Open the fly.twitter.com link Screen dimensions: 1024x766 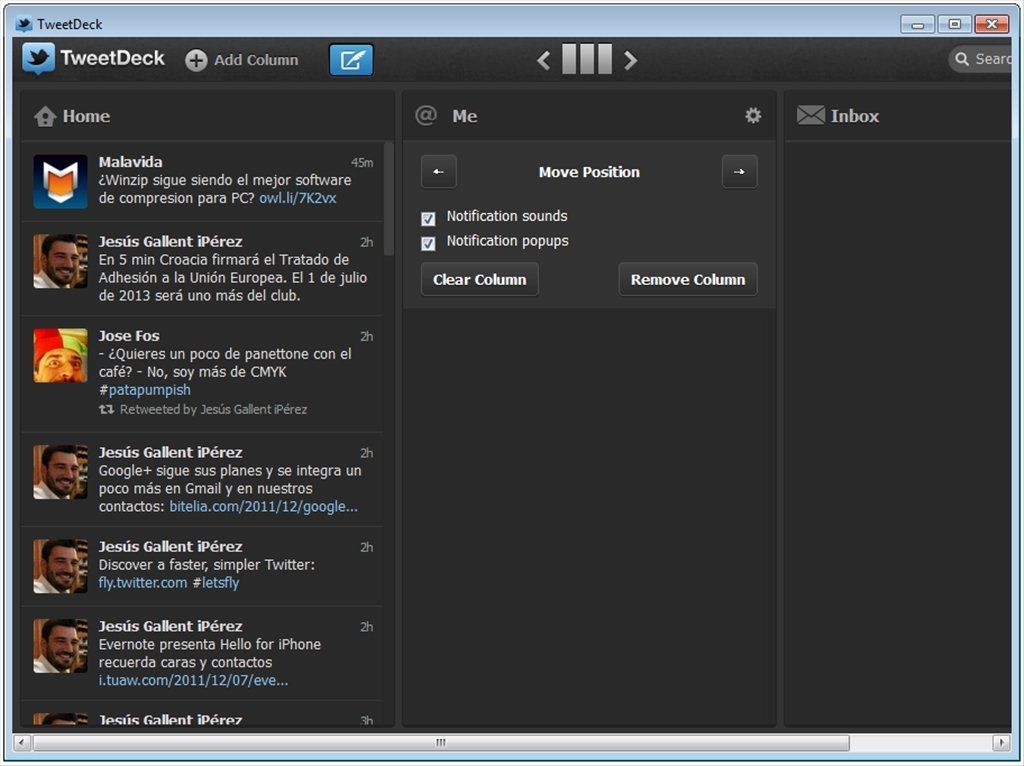(142, 582)
